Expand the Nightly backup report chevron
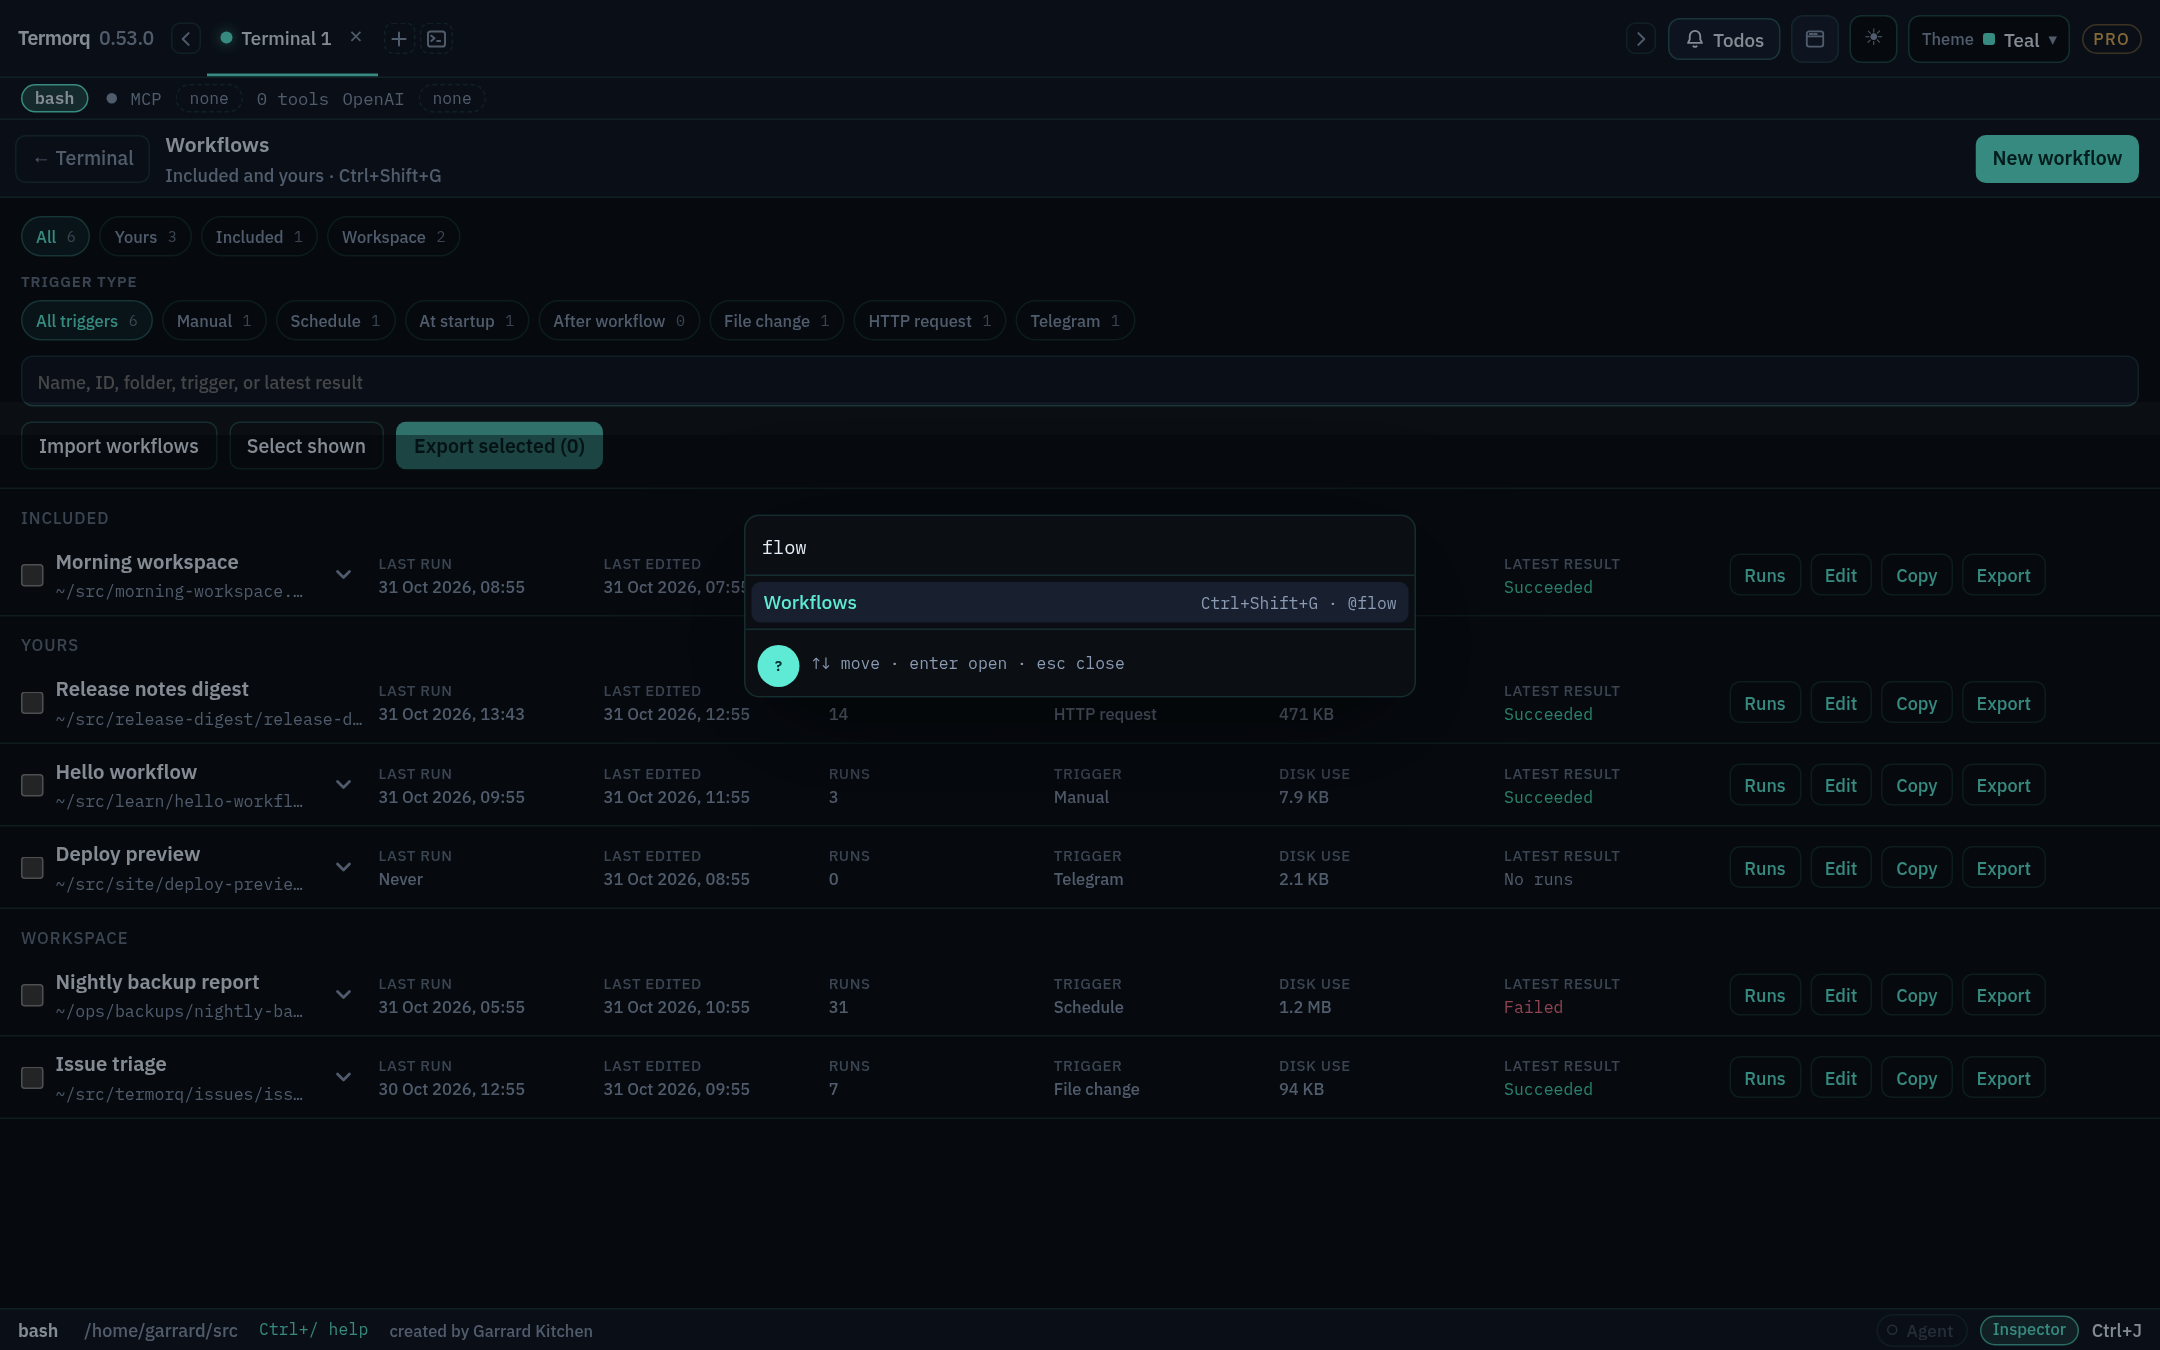Viewport: 2160px width, 1350px height. 343,995
